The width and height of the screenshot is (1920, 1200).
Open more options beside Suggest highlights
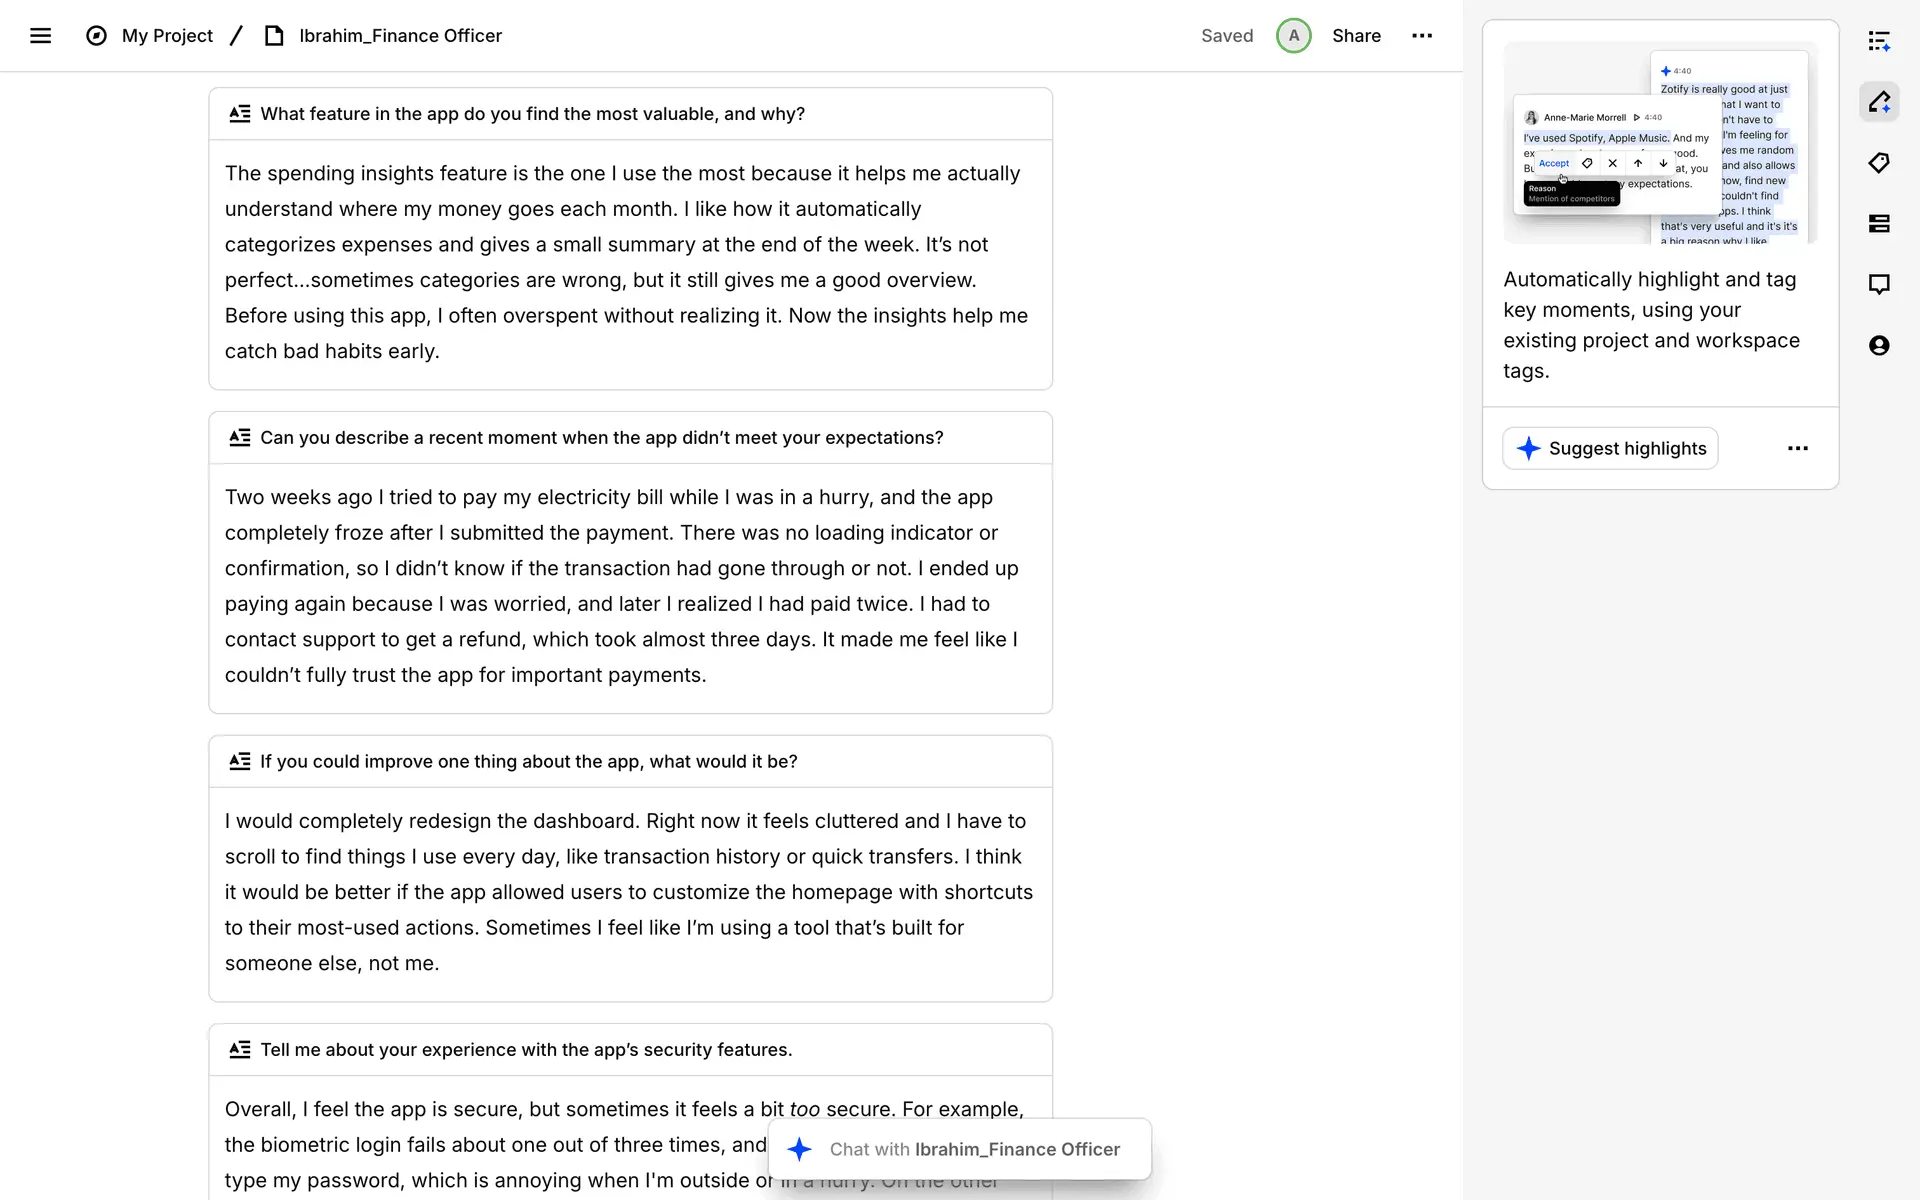tap(1797, 448)
